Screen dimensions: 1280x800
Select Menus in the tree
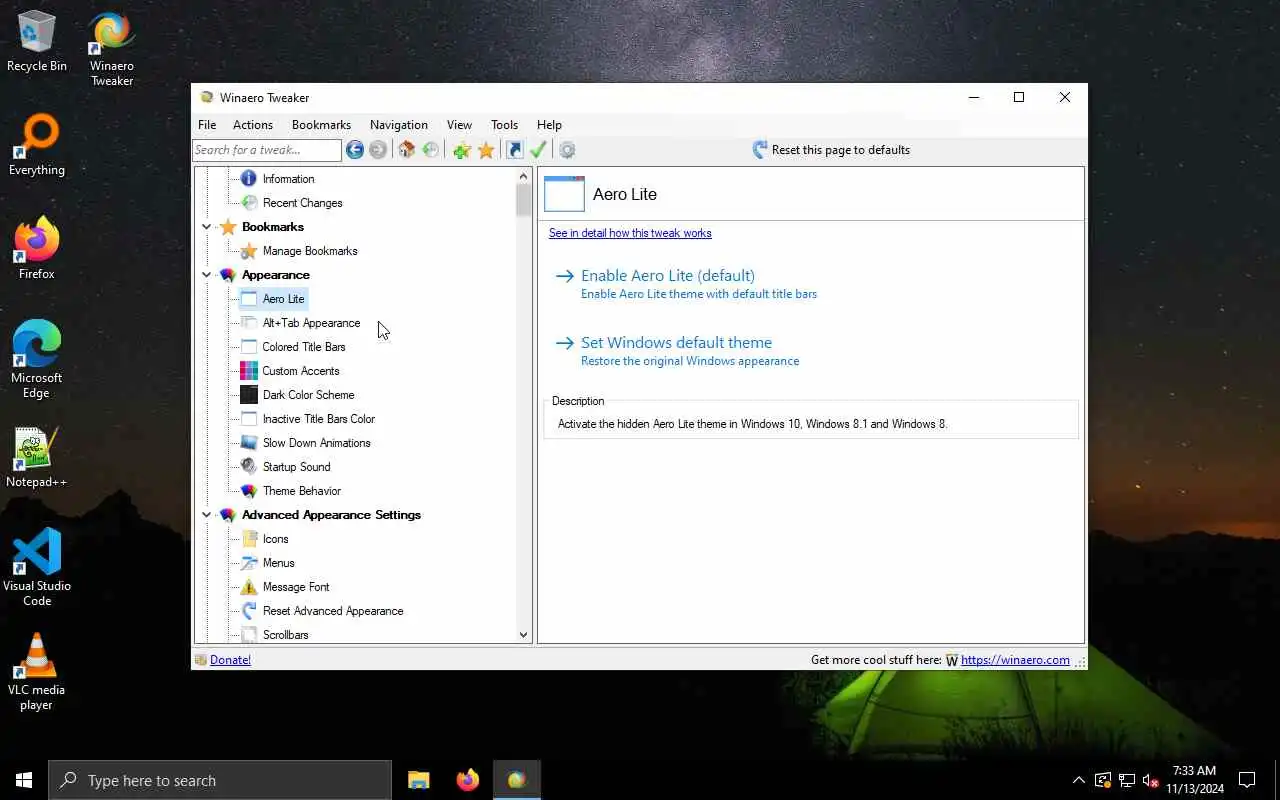tap(278, 563)
